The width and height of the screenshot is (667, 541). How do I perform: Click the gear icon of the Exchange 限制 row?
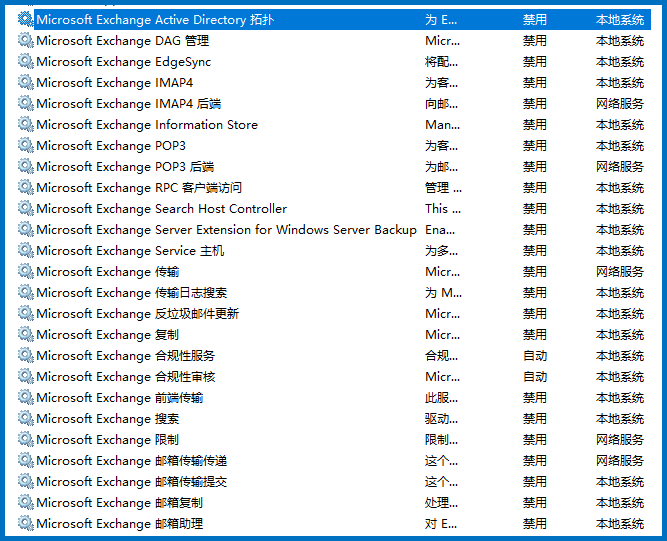pos(26,439)
